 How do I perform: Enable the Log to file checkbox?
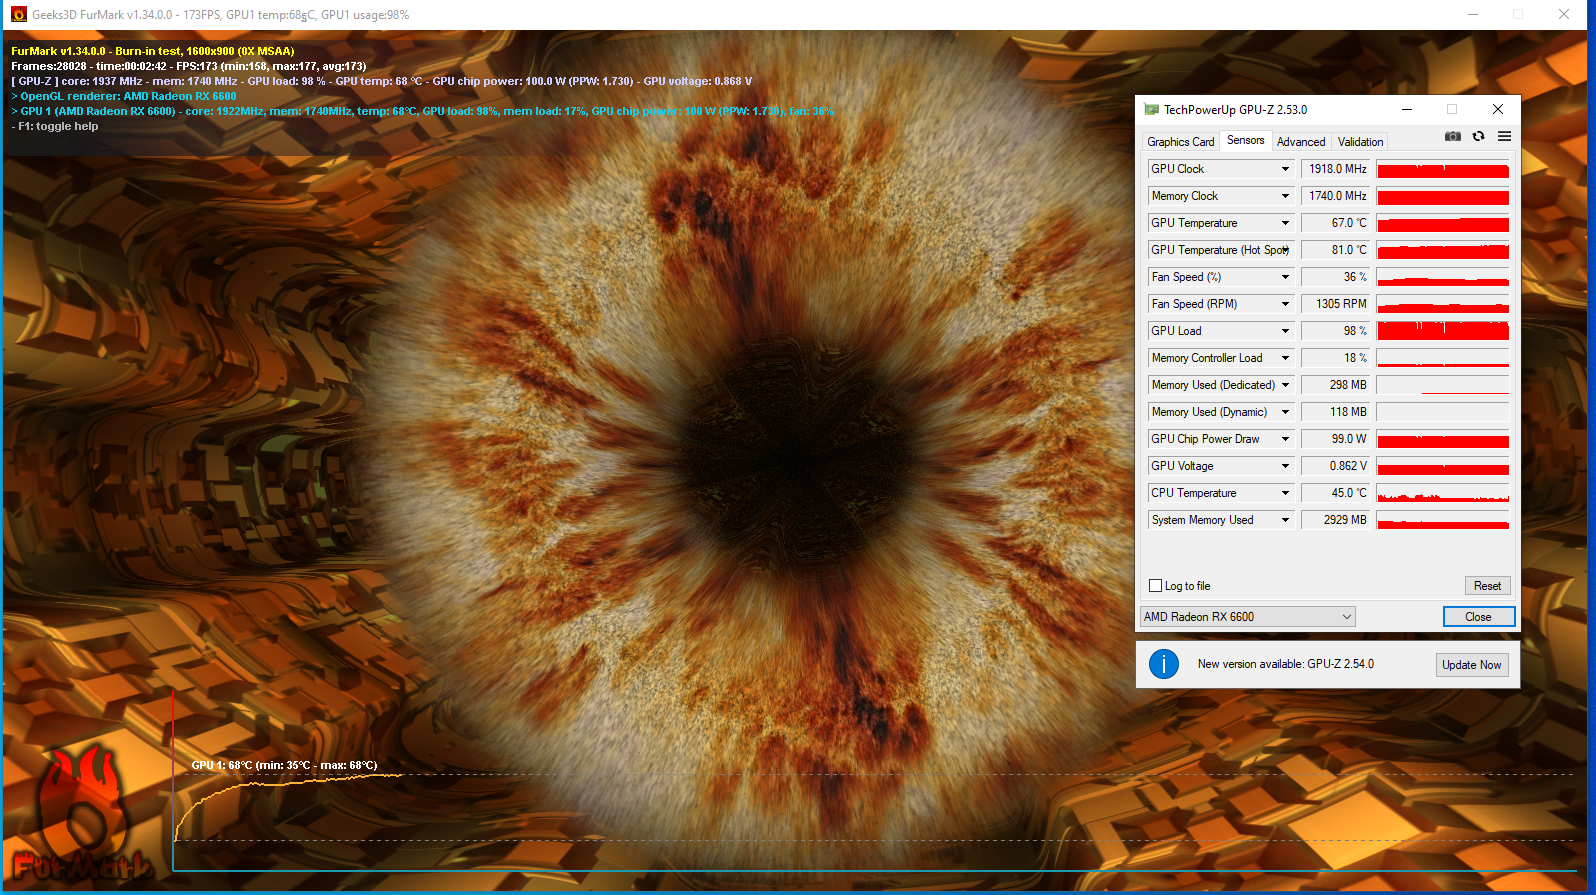(1156, 586)
